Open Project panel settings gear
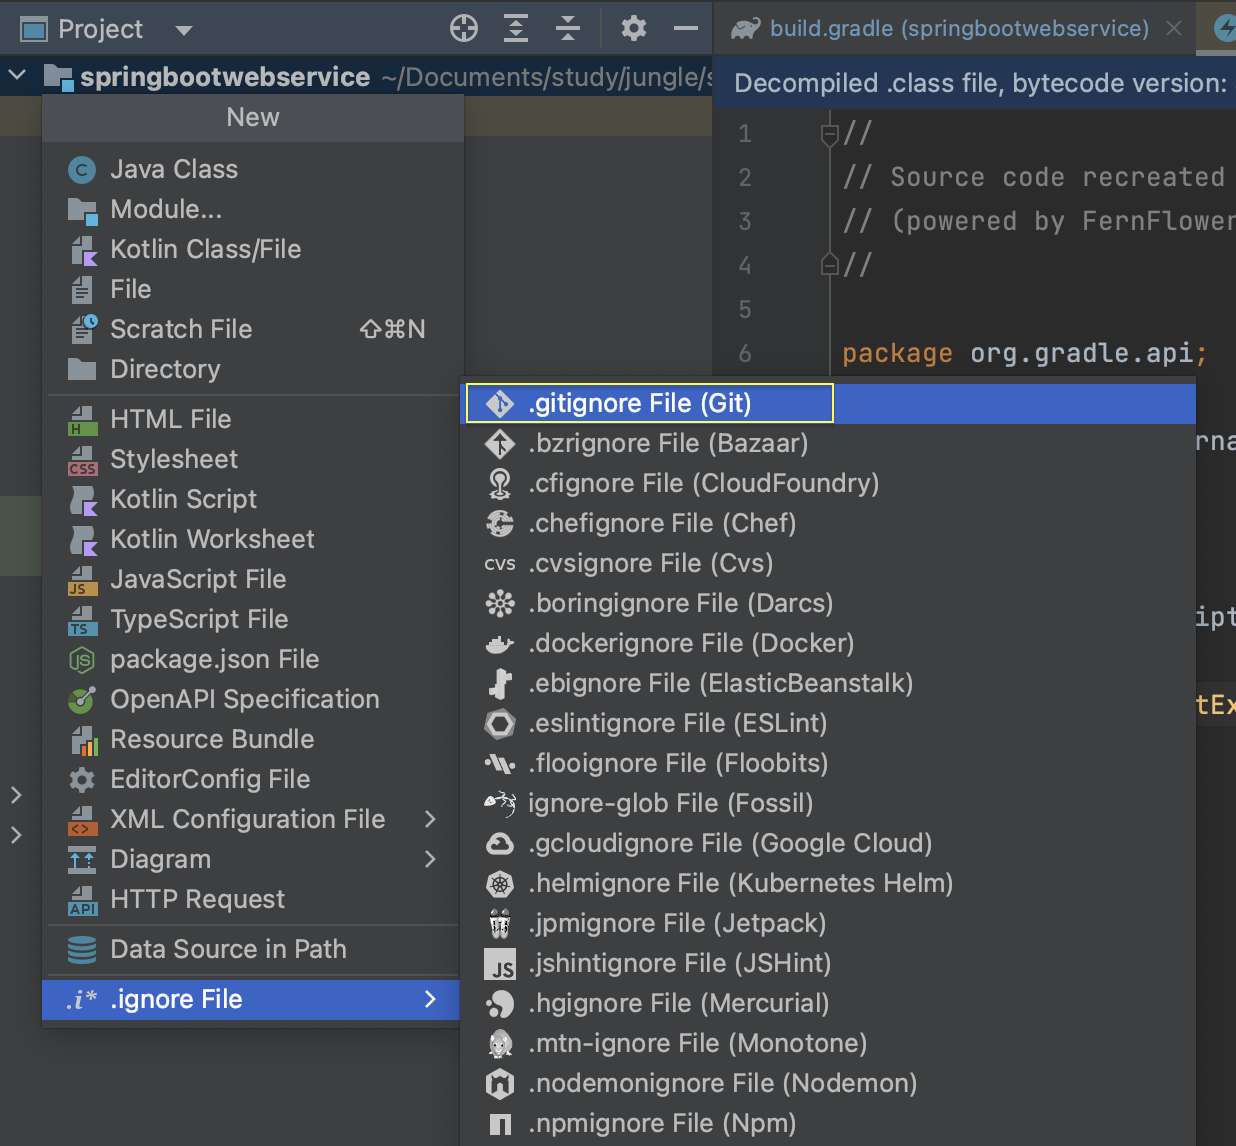 point(634,28)
